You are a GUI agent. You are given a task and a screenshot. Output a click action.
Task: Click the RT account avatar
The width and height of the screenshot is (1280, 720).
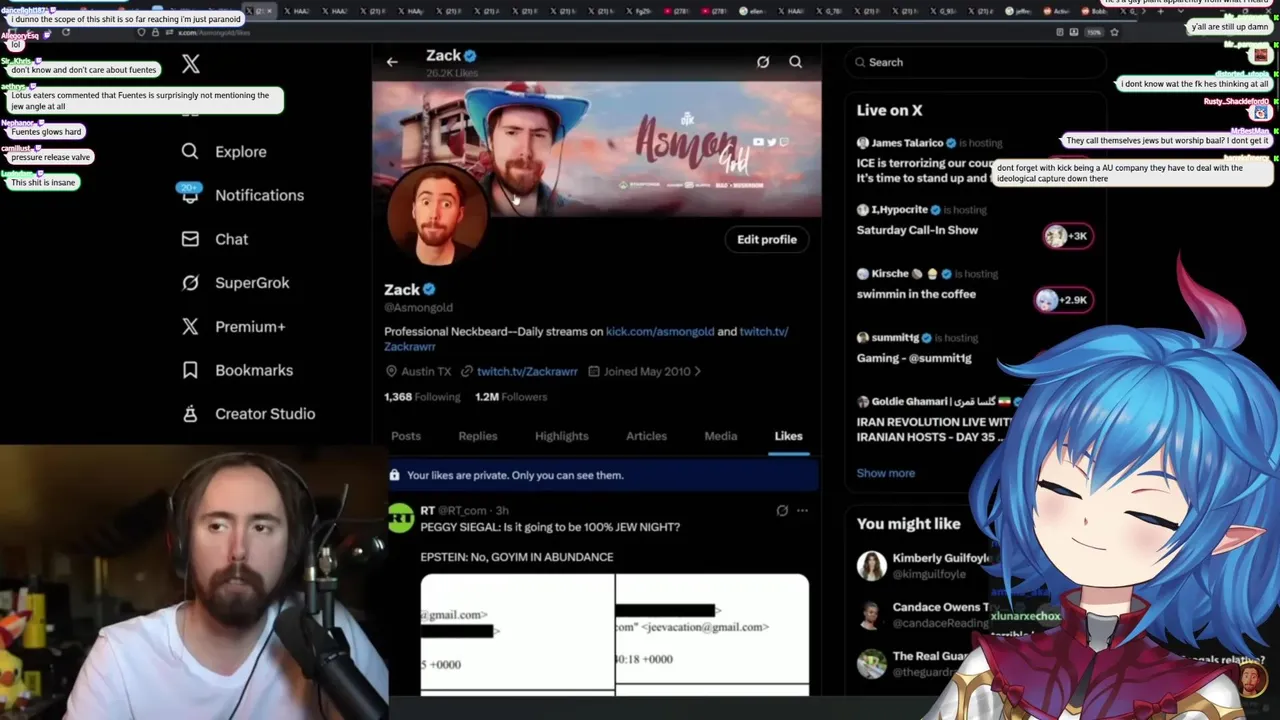401,518
